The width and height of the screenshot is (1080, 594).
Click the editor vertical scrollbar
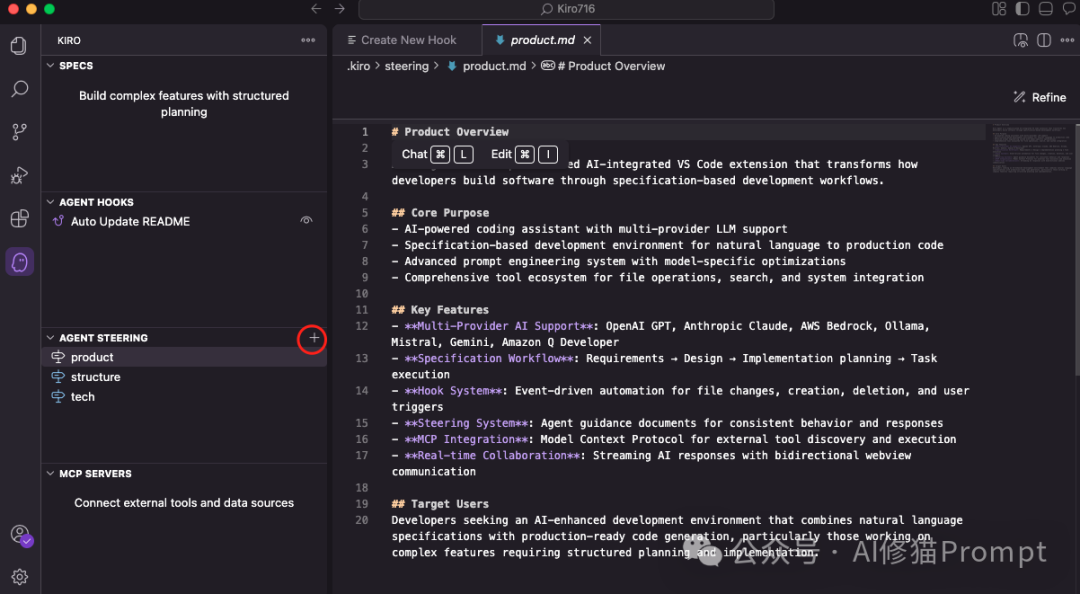click(x=1077, y=249)
